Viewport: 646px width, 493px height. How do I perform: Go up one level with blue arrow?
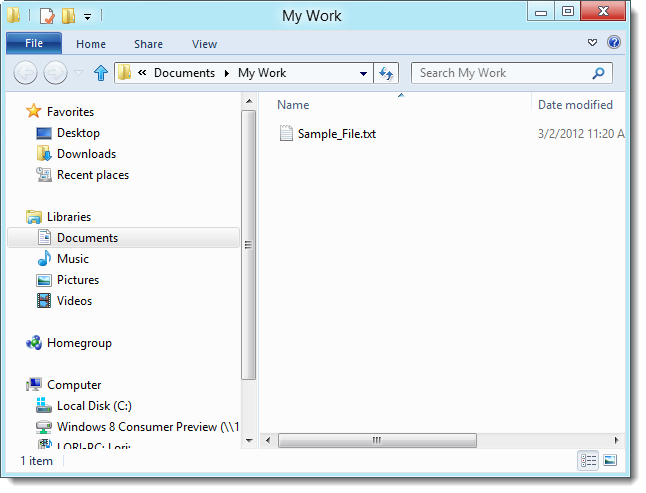(101, 73)
